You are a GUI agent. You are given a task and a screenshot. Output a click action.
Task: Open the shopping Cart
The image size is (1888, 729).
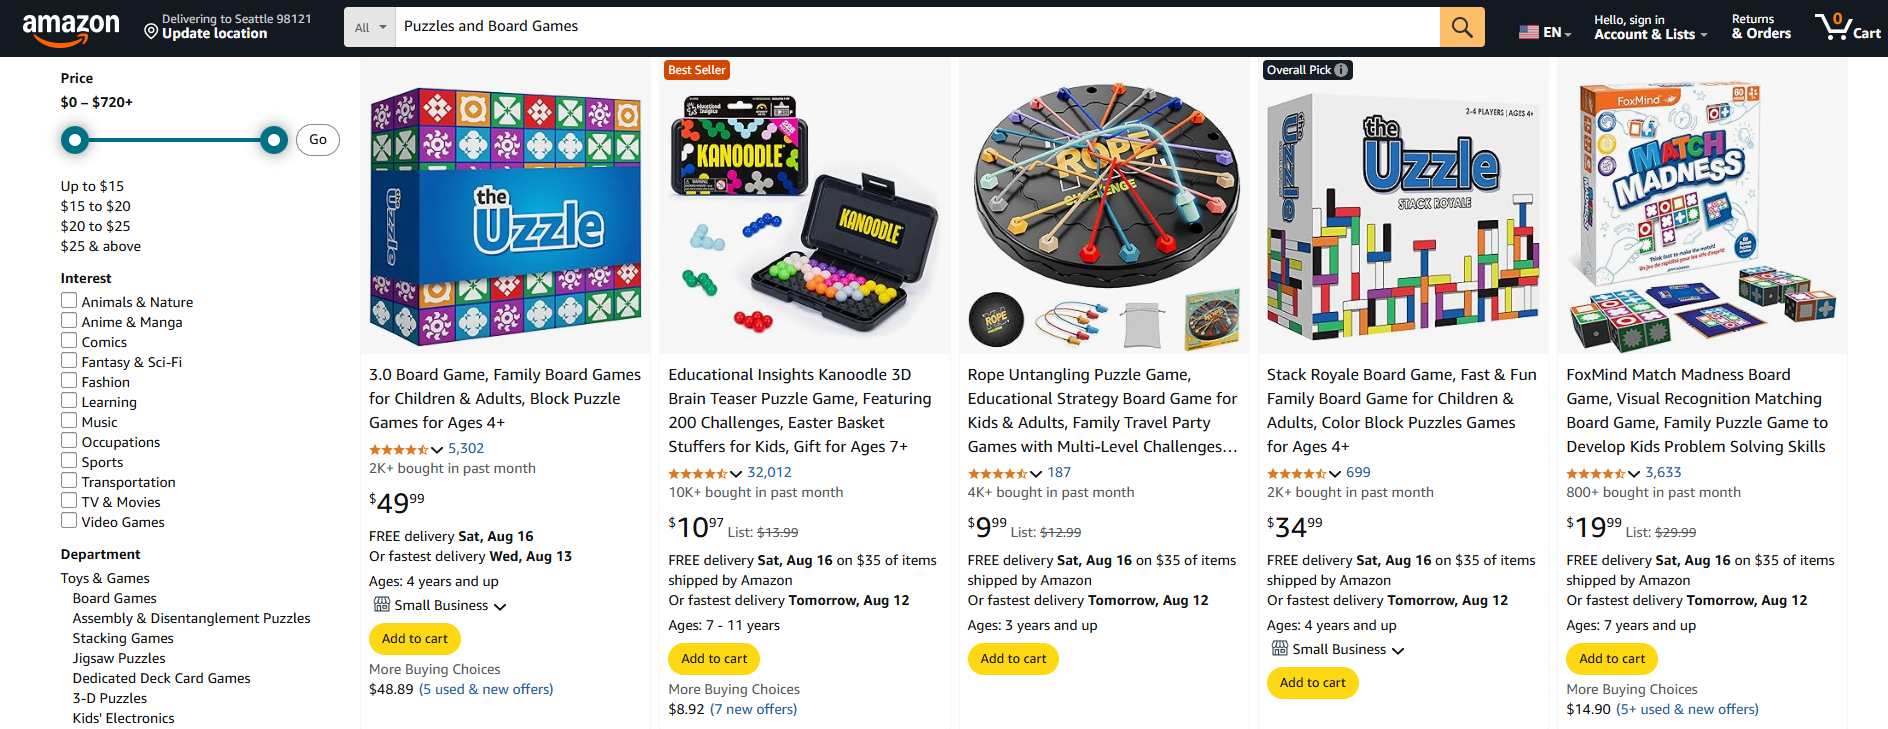[x=1847, y=27]
